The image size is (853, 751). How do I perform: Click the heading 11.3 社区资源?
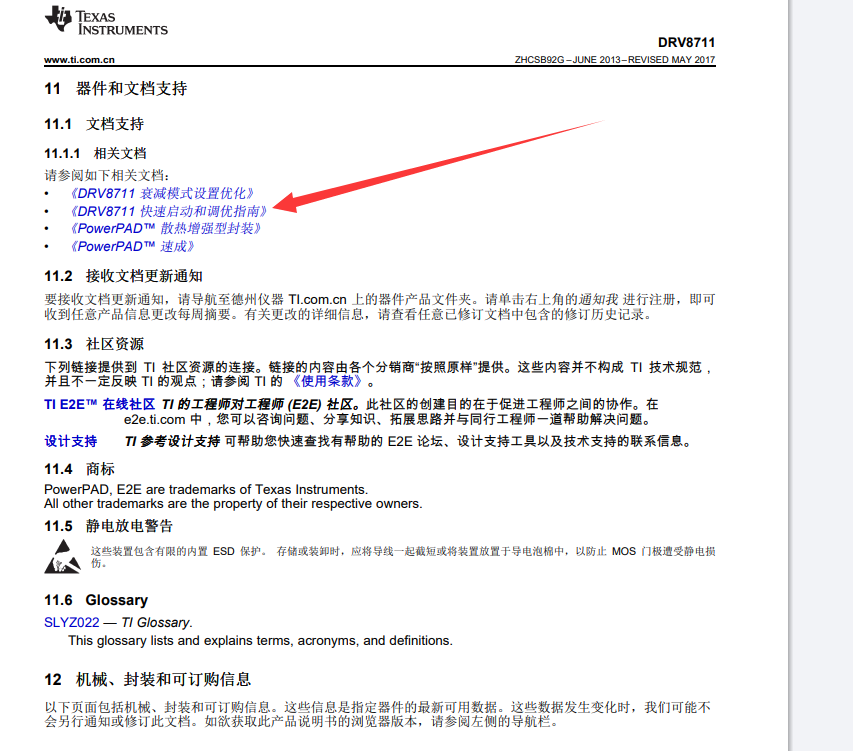point(94,344)
